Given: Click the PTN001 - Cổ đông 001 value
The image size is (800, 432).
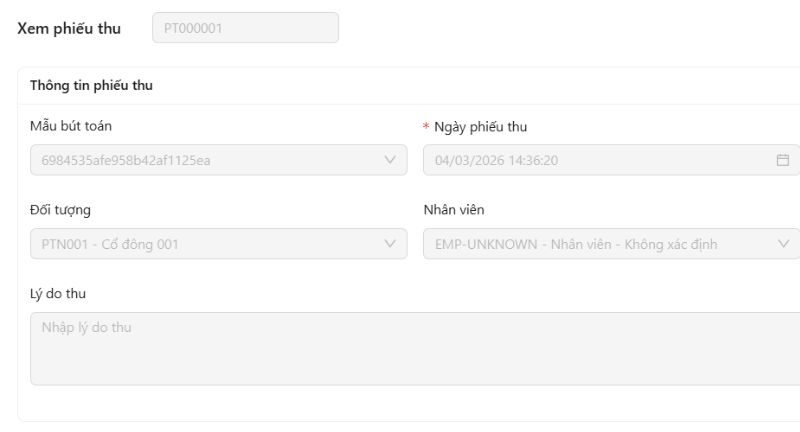Looking at the screenshot, I should 110,244.
